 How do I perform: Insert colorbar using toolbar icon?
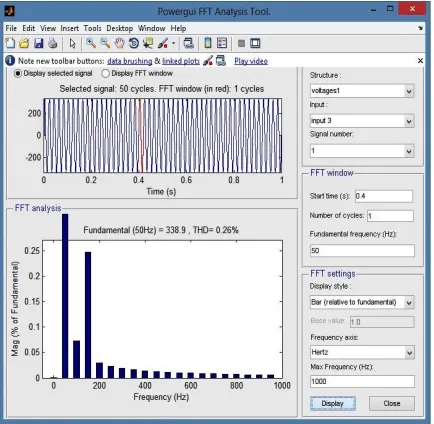207,43
